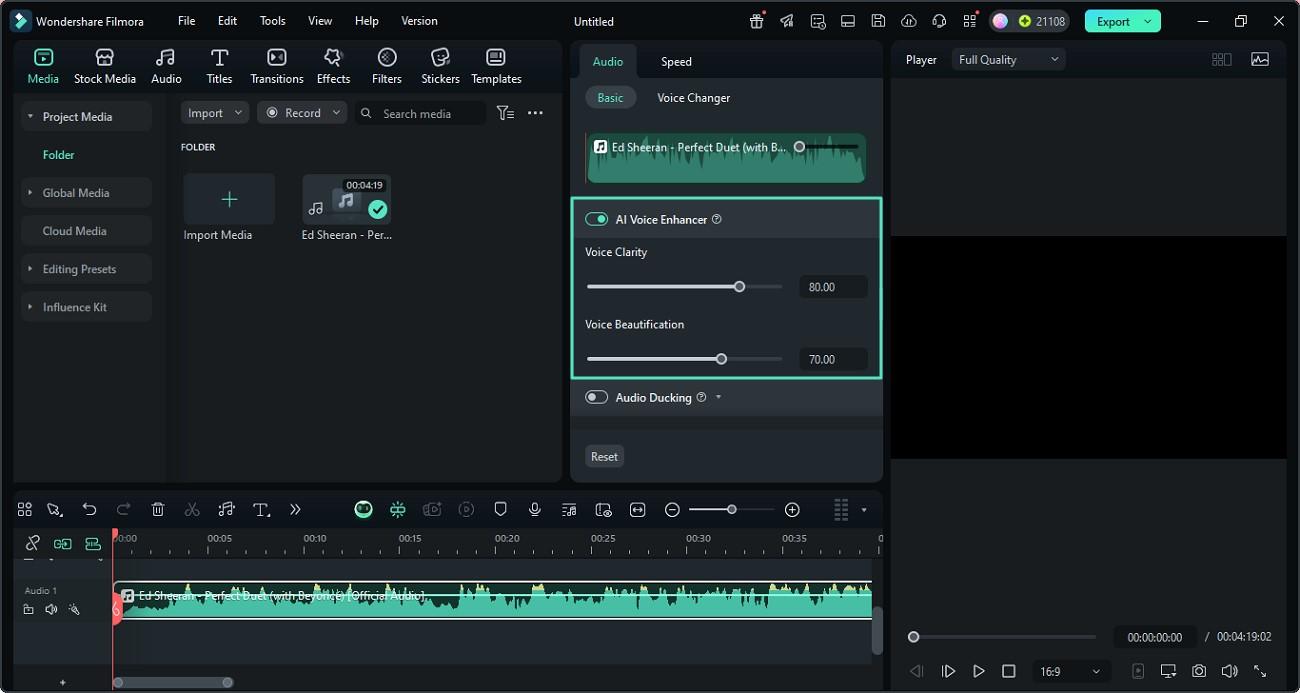Screen dimensions: 1300x693
Task: Open the Stickers panel
Action: [x=440, y=66]
